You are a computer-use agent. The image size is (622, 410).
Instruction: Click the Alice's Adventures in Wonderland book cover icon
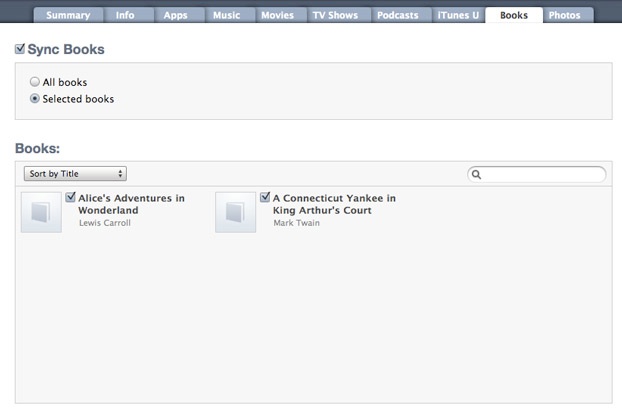[41, 212]
